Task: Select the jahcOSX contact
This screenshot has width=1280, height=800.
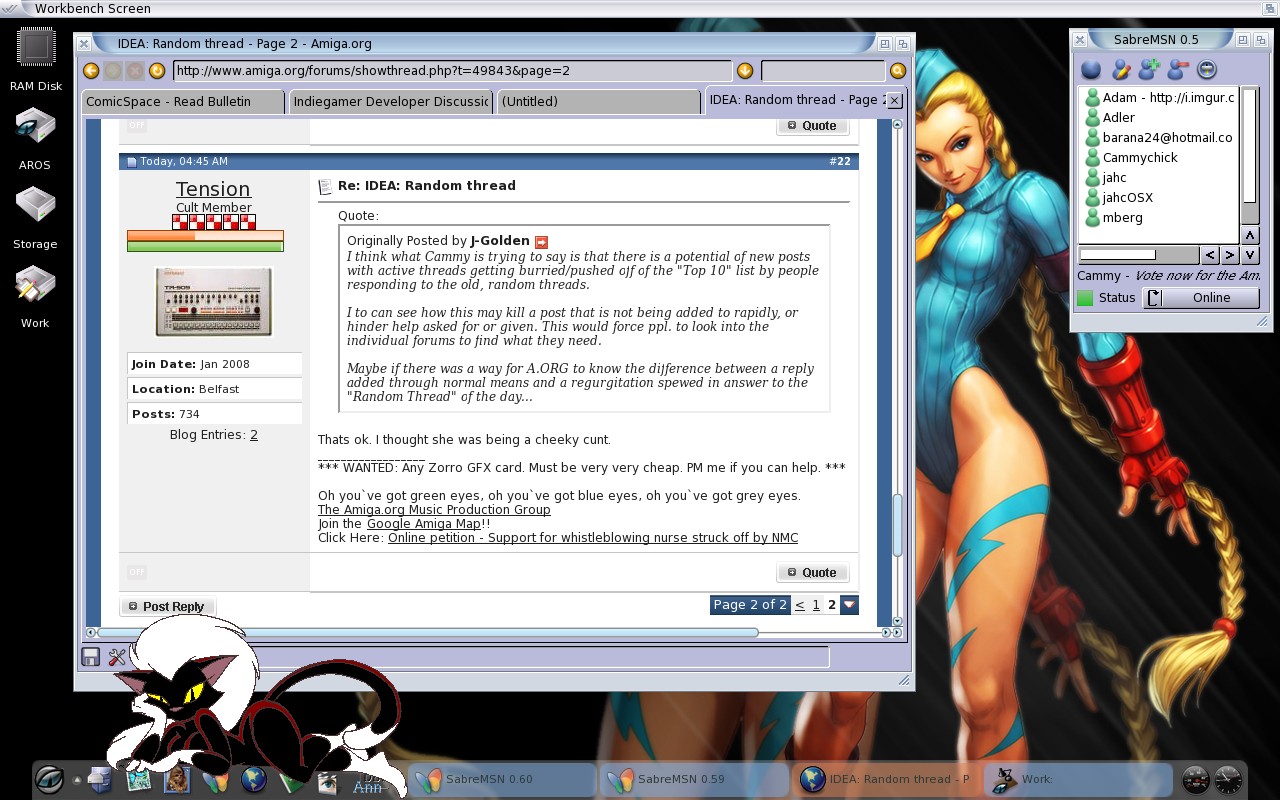Action: point(1159,197)
